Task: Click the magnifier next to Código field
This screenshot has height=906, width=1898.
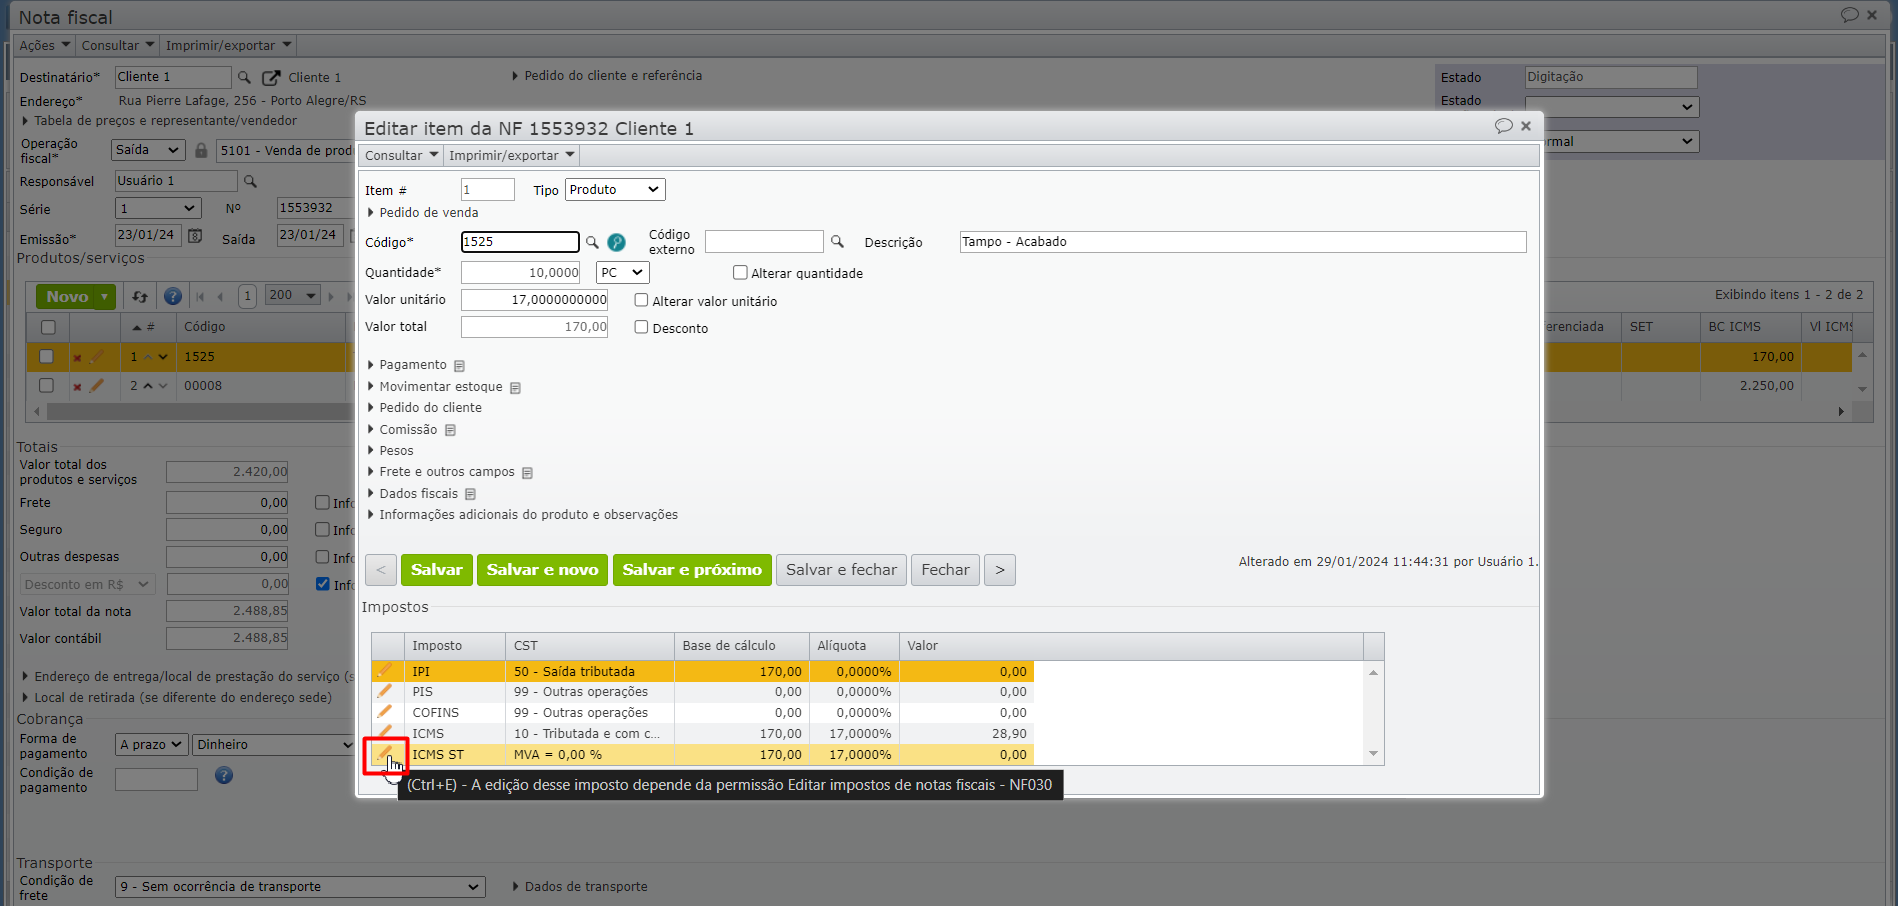Action: (592, 242)
